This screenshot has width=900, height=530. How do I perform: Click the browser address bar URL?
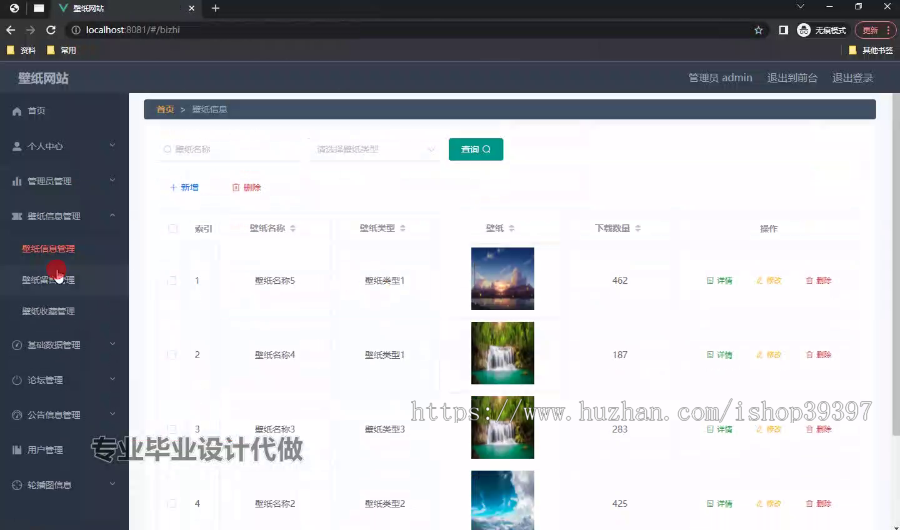133,30
